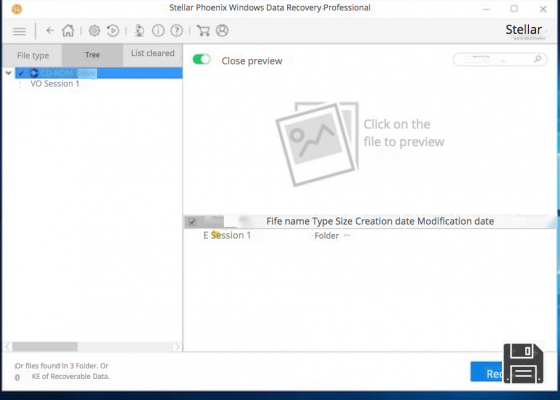Click the microscope deep scan icon
Image resolution: width=560 pixels, height=400 pixels.
(139, 31)
